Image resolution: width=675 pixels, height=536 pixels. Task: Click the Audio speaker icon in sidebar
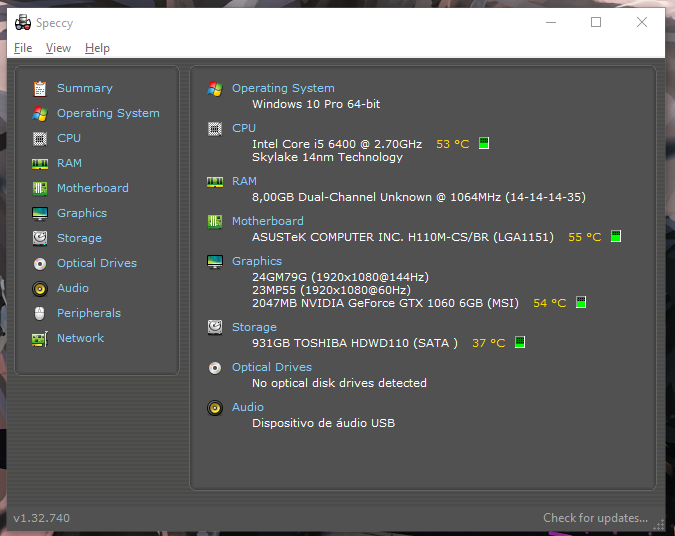(40, 288)
